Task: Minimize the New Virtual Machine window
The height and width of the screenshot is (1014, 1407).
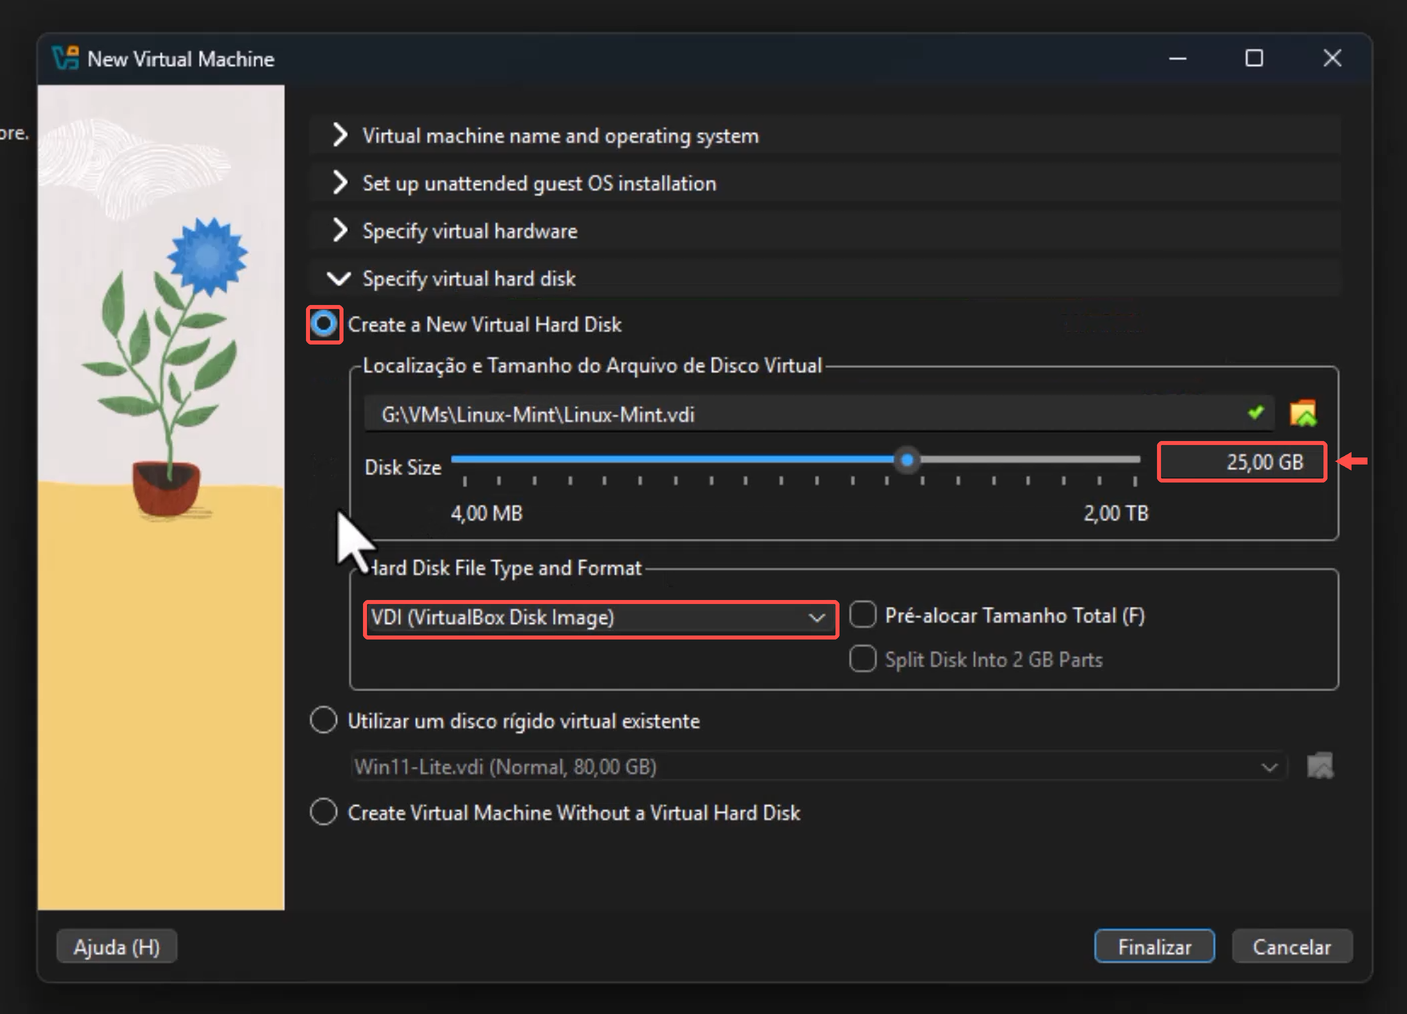Action: 1178,58
